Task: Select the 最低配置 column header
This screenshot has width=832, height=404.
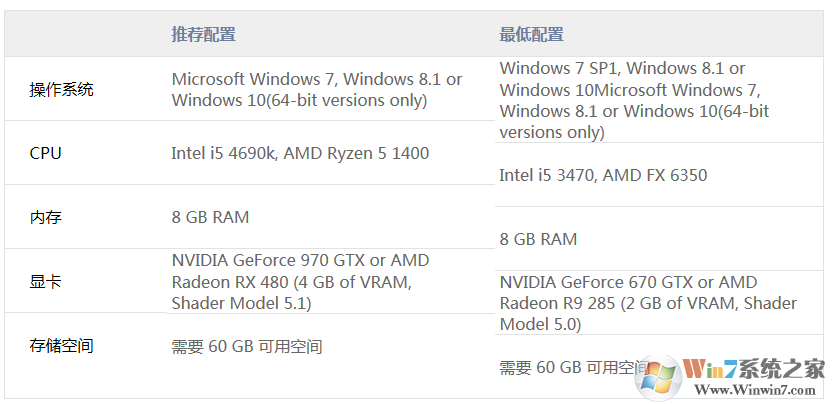Action: pyautogui.click(x=531, y=34)
